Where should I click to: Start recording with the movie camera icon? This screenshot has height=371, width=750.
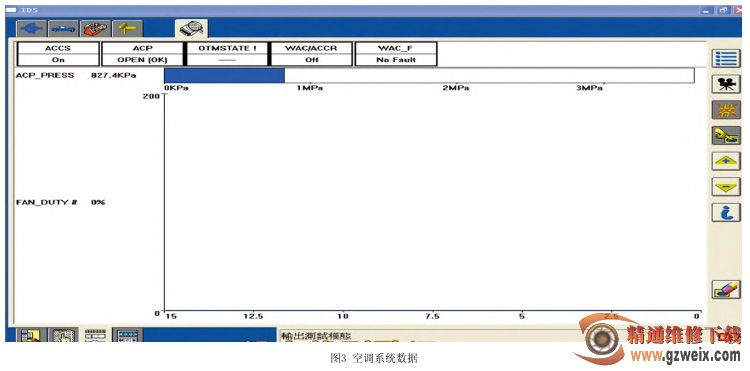[x=726, y=84]
